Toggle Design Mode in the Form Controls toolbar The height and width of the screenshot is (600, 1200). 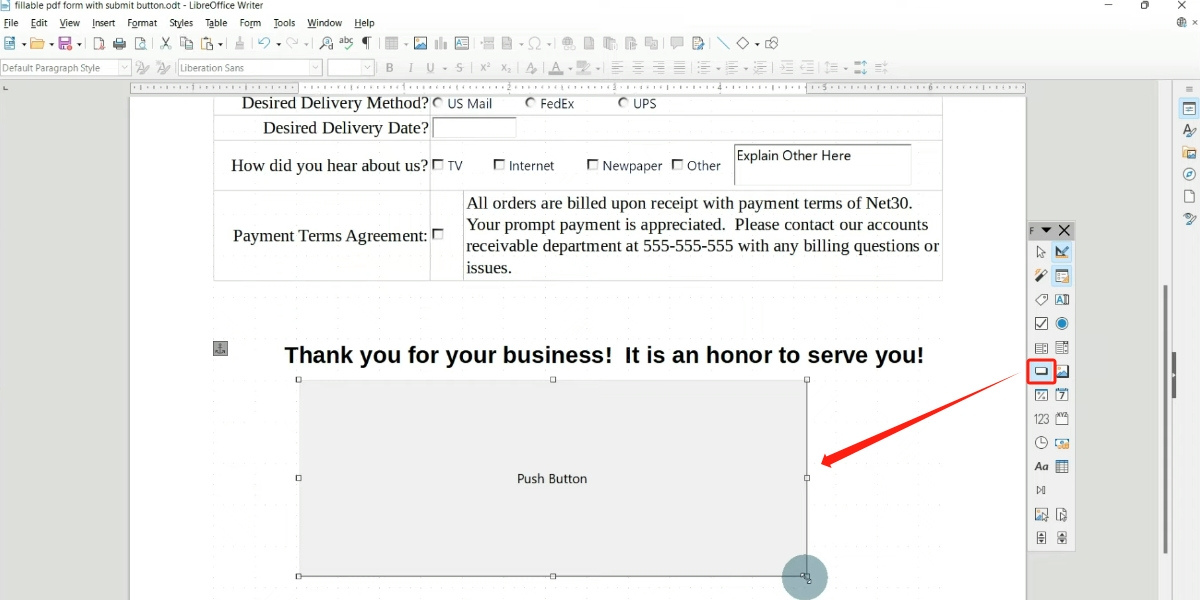coord(1062,251)
